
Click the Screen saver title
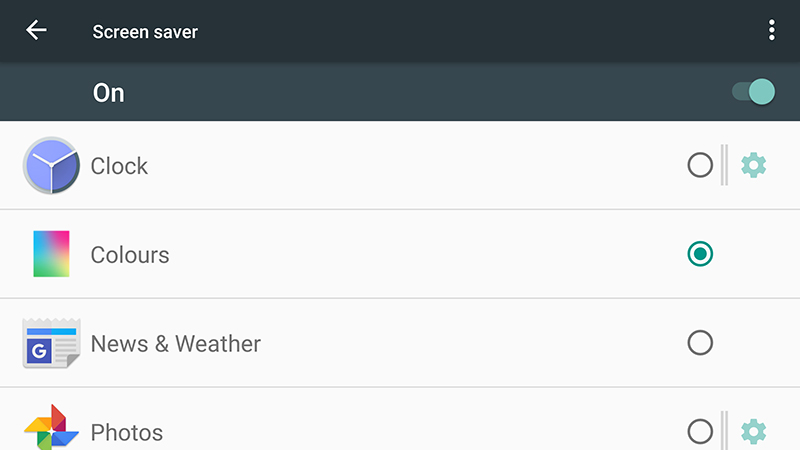(145, 32)
